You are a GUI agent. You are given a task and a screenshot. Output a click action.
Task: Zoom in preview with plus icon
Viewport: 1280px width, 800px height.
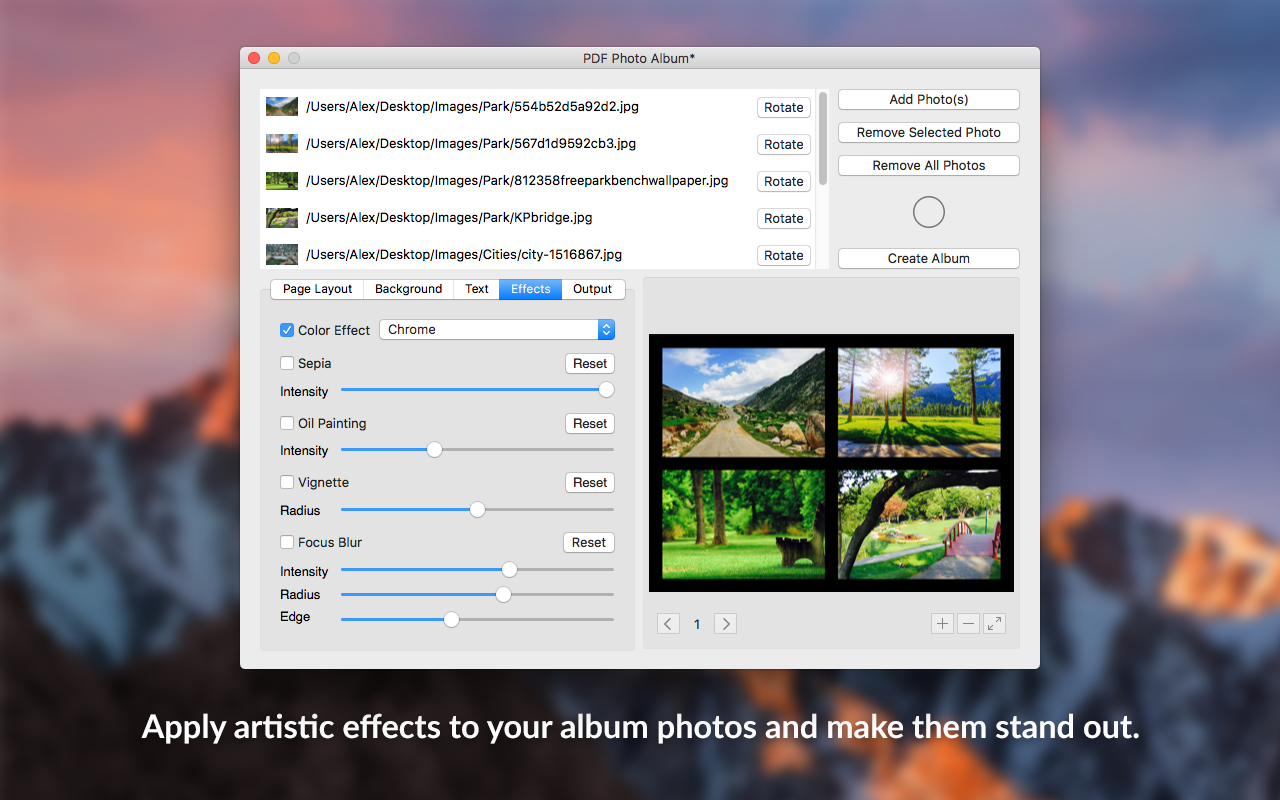pos(942,624)
